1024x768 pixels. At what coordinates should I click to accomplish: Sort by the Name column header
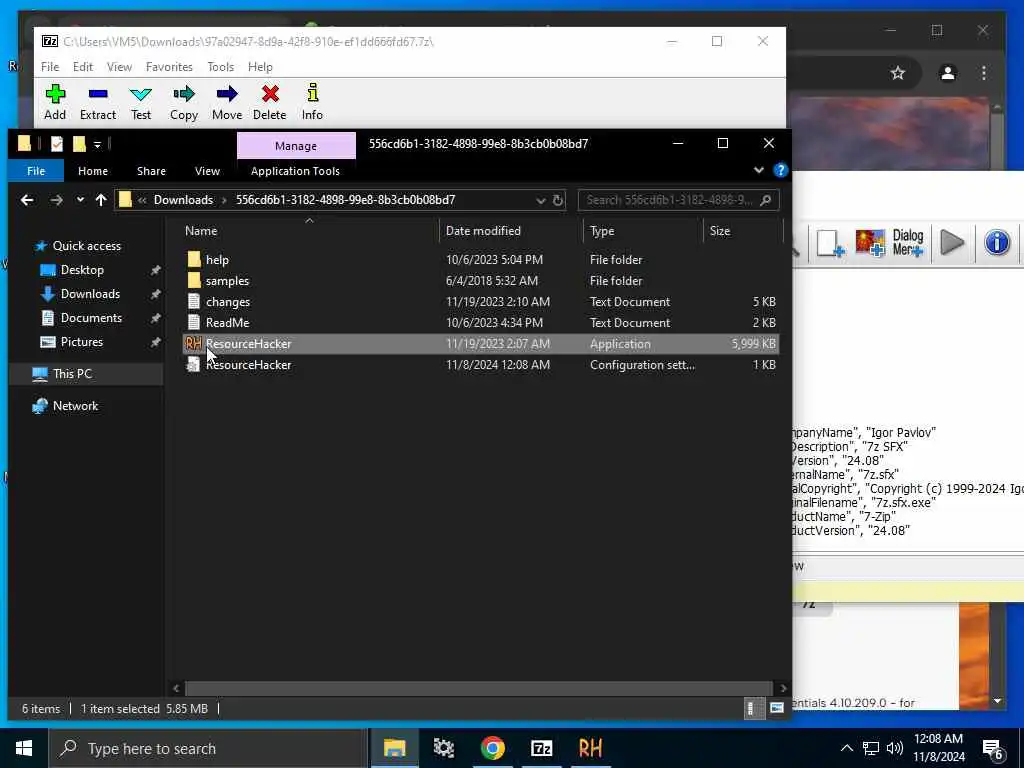[200, 231]
